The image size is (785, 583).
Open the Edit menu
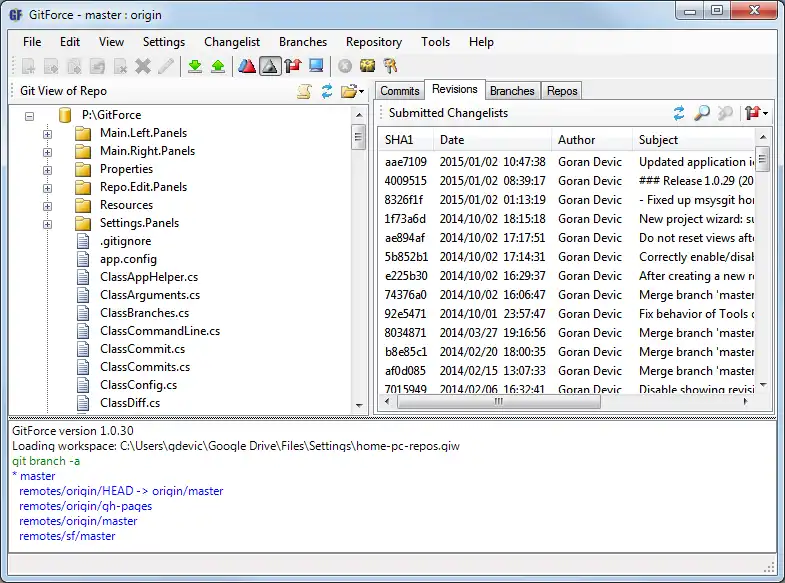70,42
